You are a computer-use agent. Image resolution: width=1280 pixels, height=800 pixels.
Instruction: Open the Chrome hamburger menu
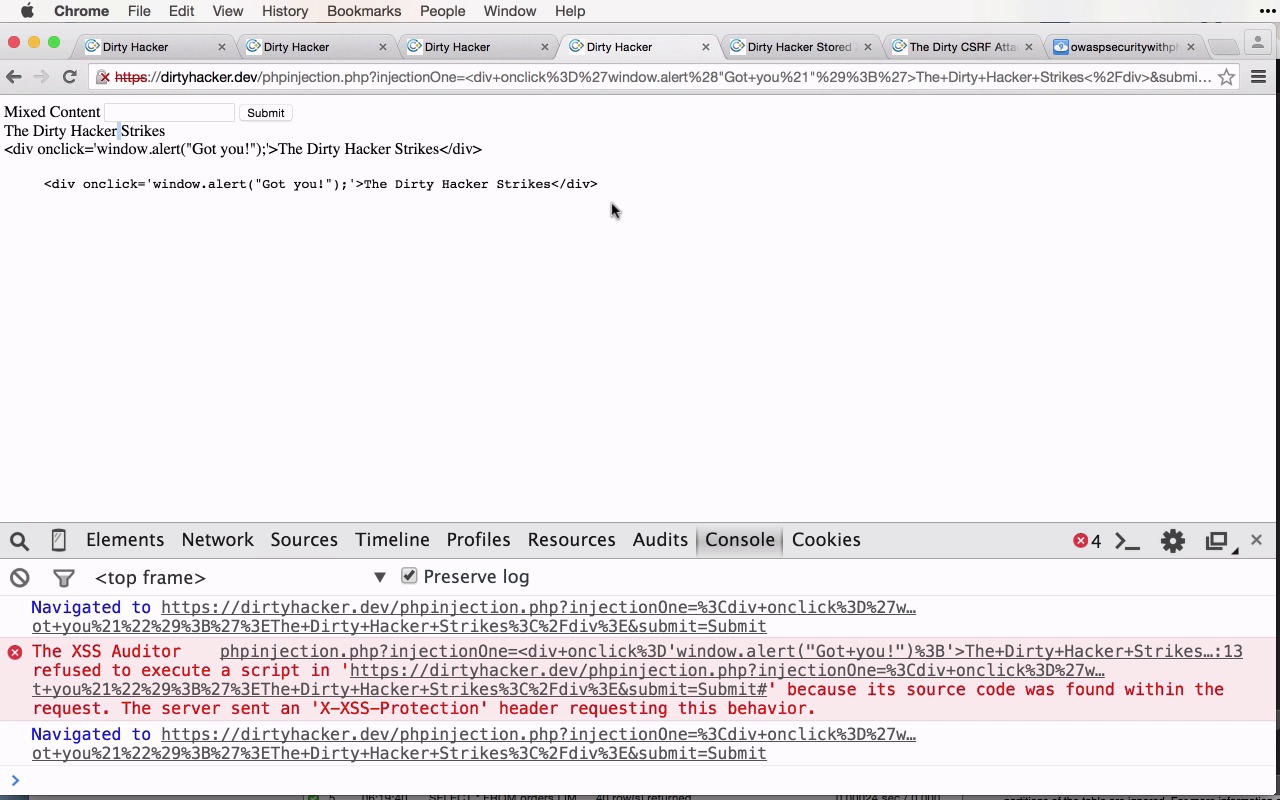(x=1259, y=77)
